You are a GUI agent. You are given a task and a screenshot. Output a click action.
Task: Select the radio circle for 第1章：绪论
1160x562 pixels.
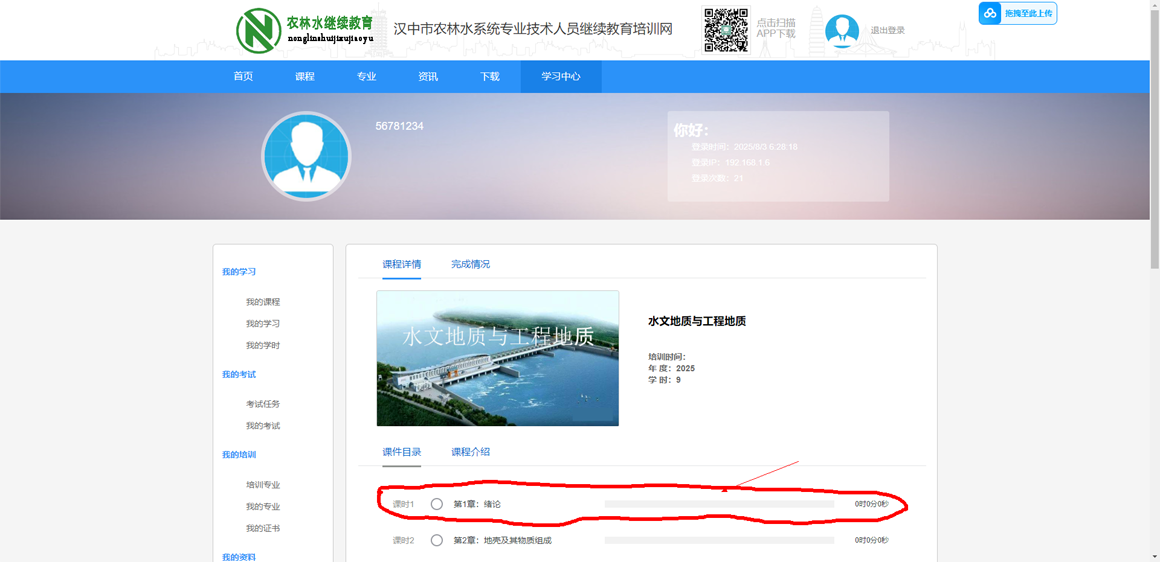click(x=437, y=504)
